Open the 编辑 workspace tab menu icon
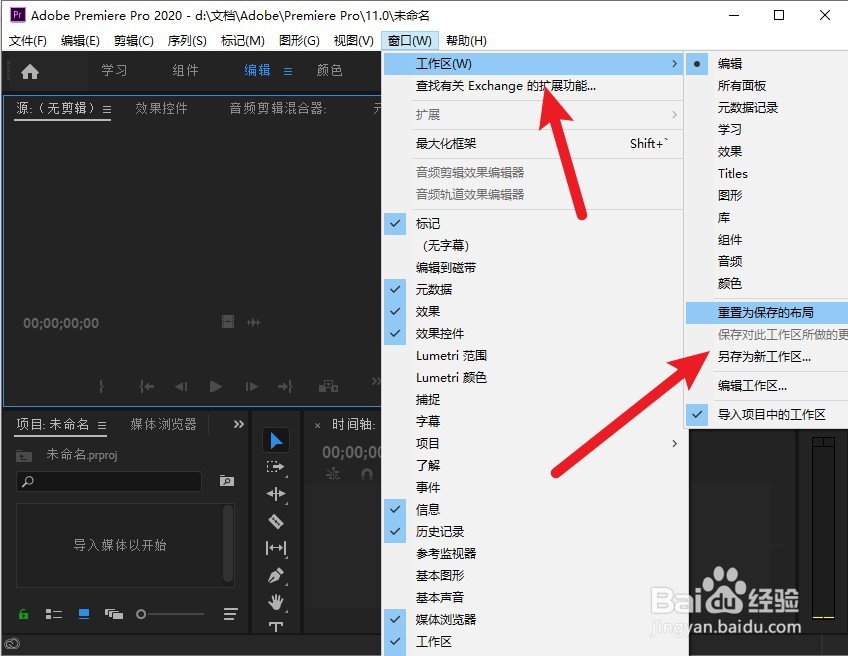 (x=288, y=71)
